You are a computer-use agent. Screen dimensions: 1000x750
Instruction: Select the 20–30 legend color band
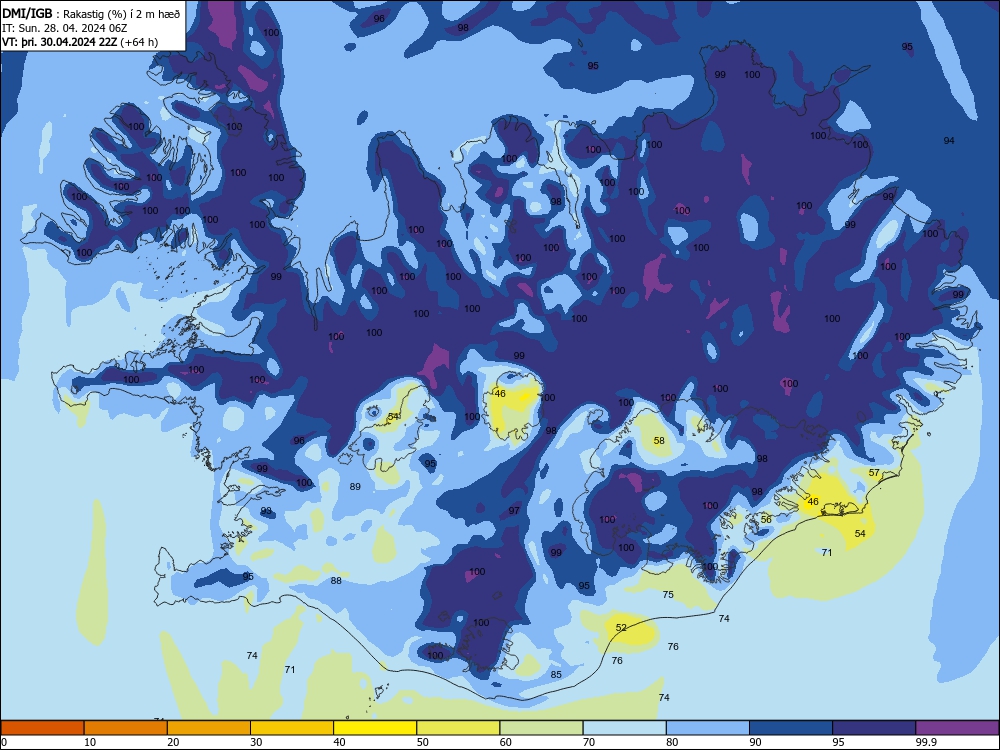209,728
